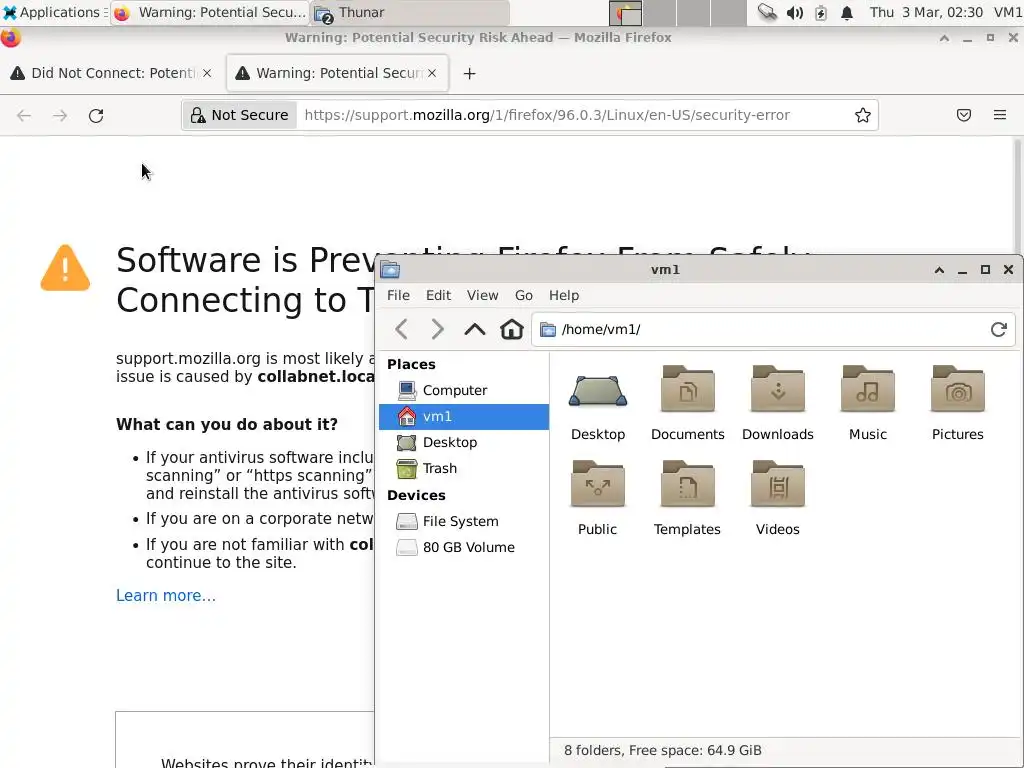Switch to 'Warning: Potential Security' tab
This screenshot has height=768, width=1024.
[x=337, y=73]
